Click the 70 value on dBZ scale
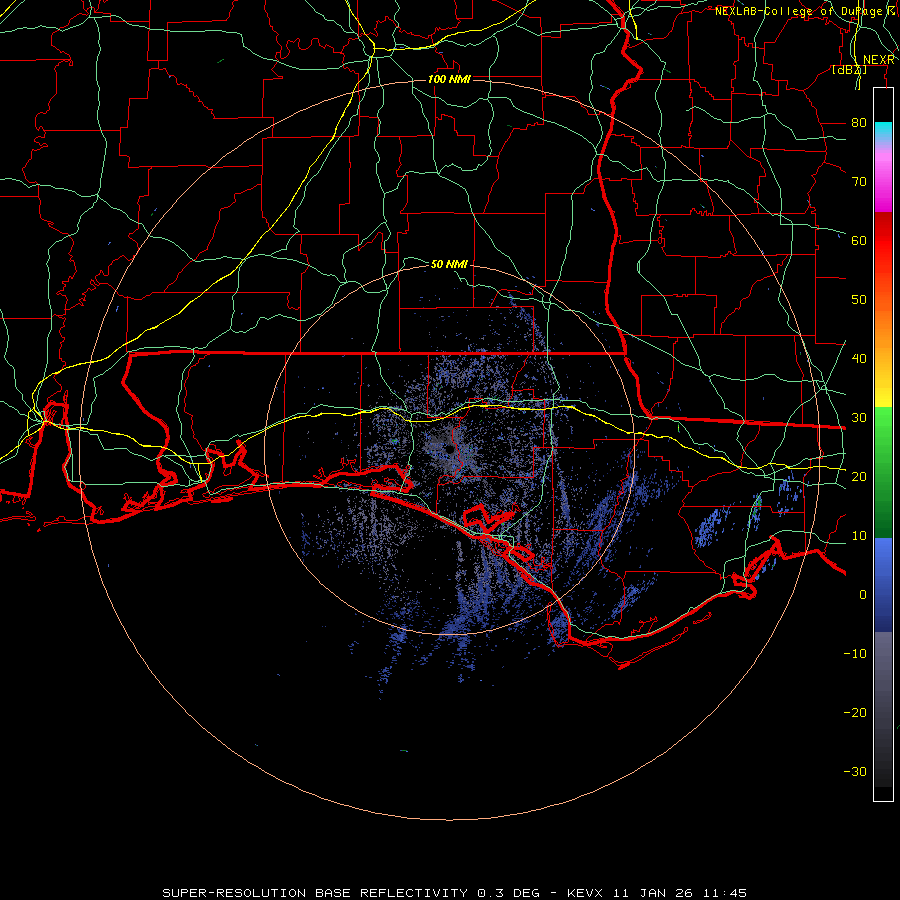 [859, 182]
